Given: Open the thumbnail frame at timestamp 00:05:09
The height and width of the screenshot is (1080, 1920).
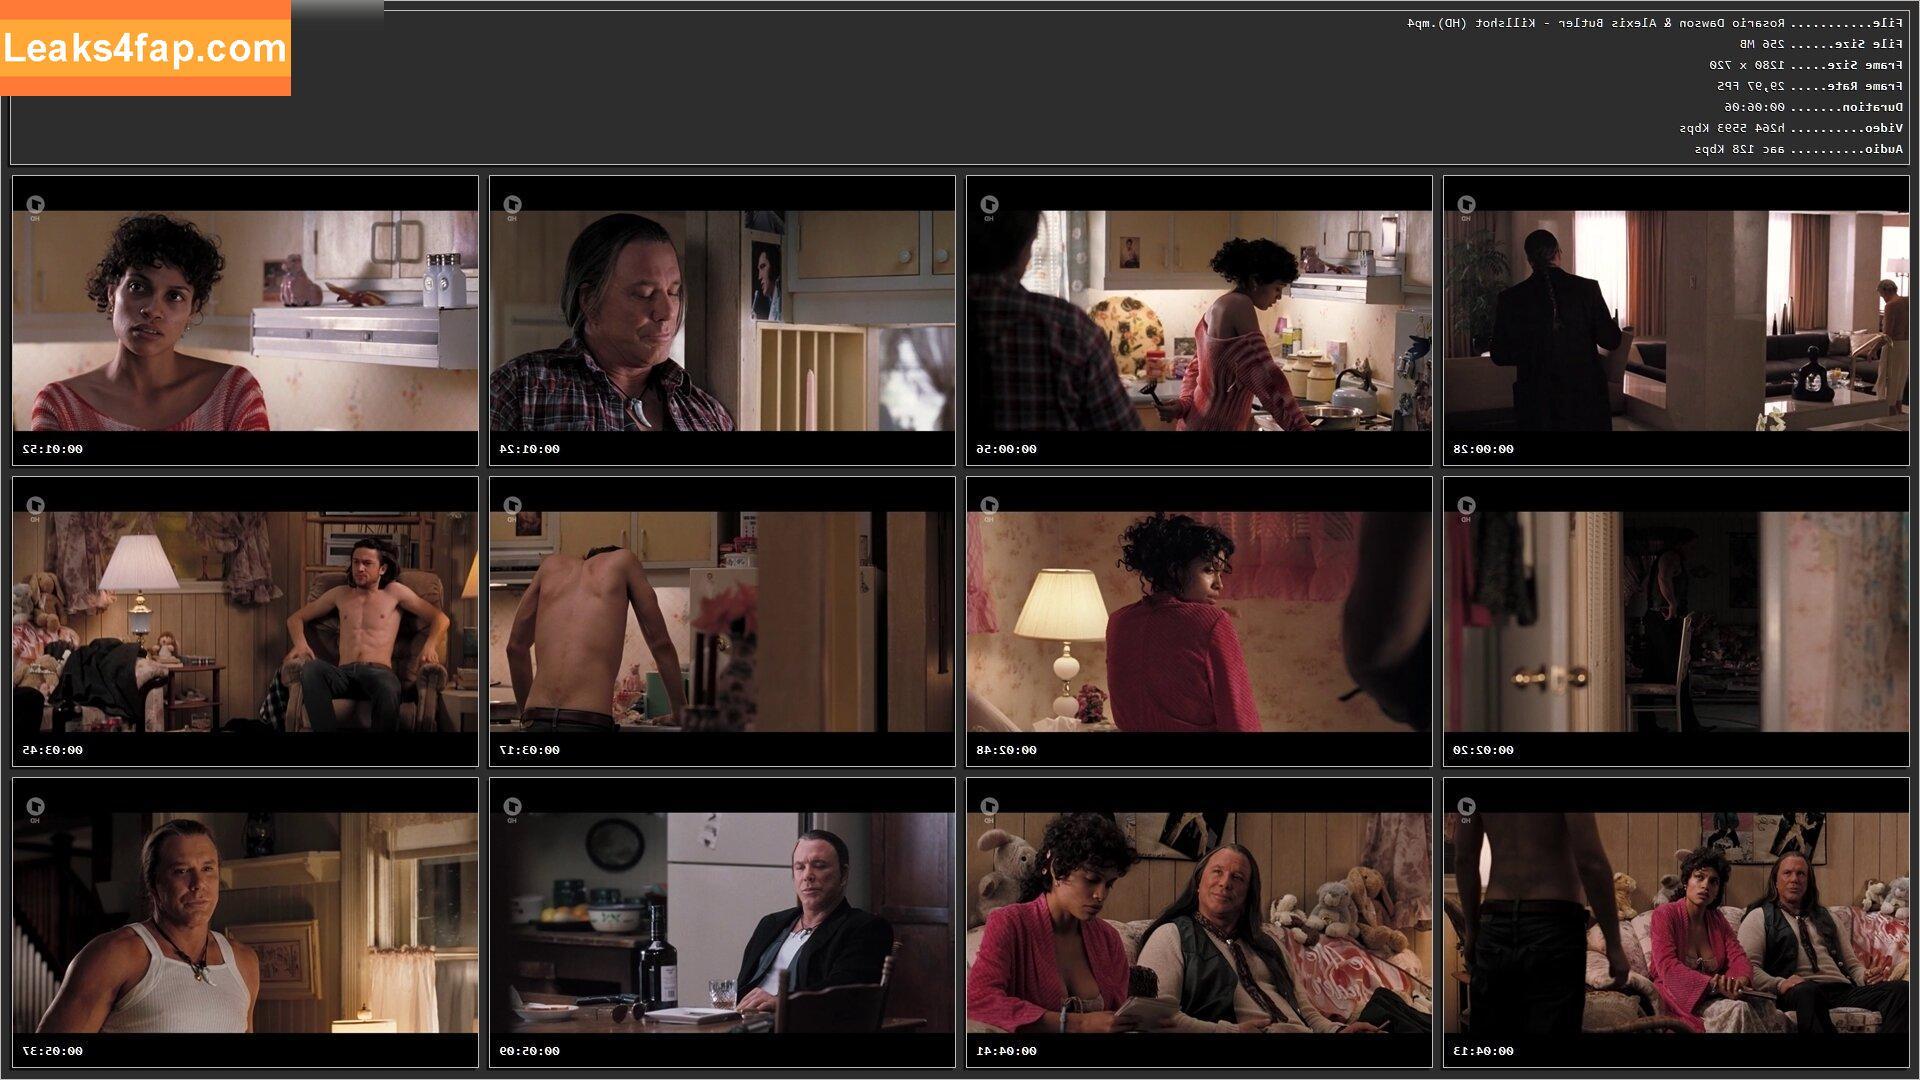Looking at the screenshot, I should 722,922.
